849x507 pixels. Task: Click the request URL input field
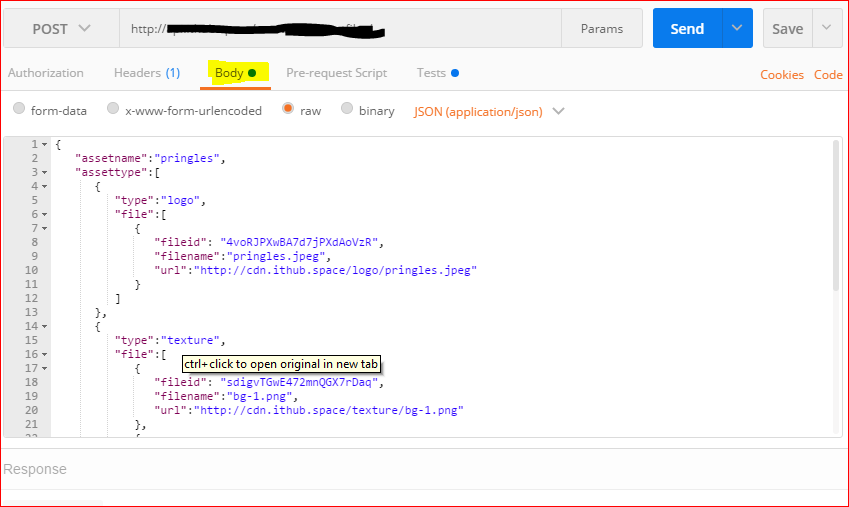click(x=341, y=28)
